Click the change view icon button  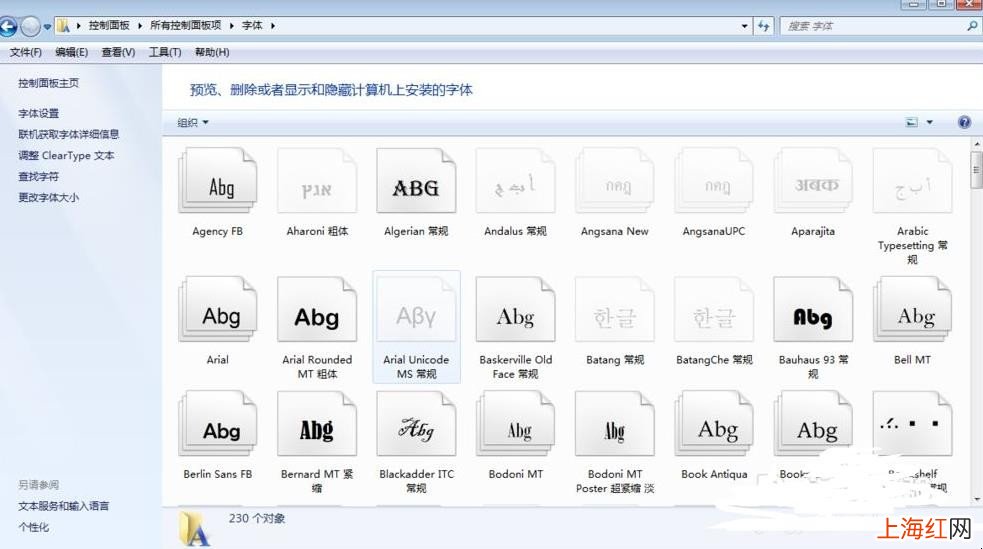tap(912, 122)
